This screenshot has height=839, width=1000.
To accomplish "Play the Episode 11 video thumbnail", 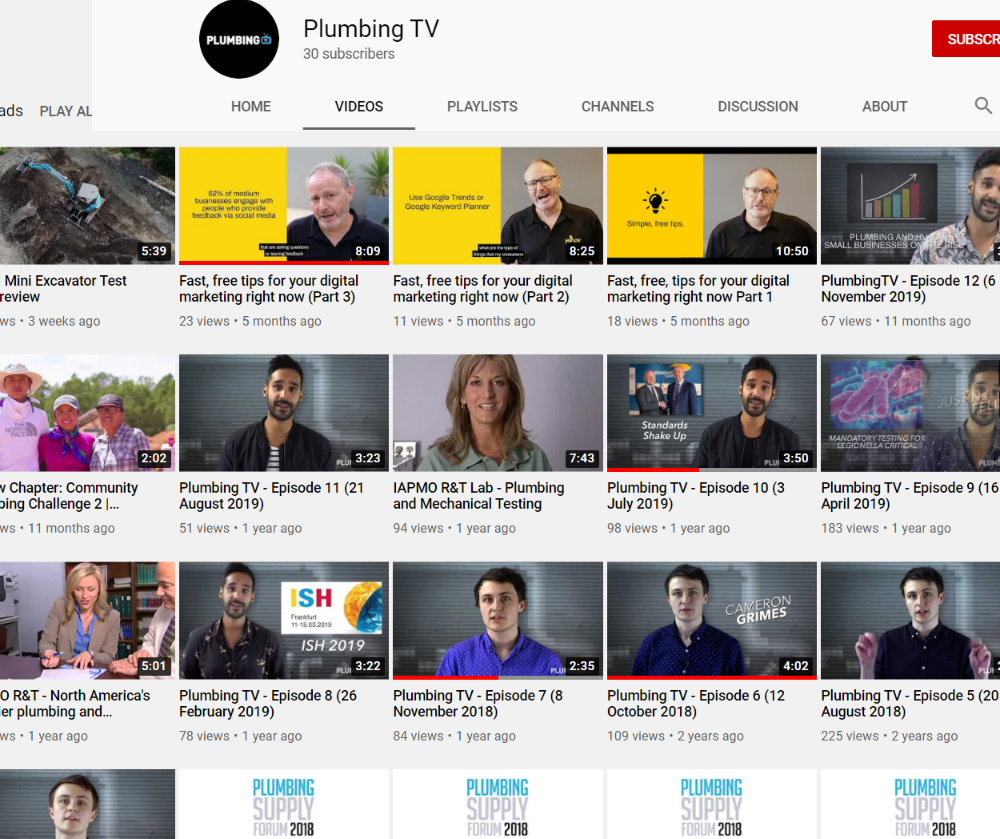I will click(x=284, y=412).
